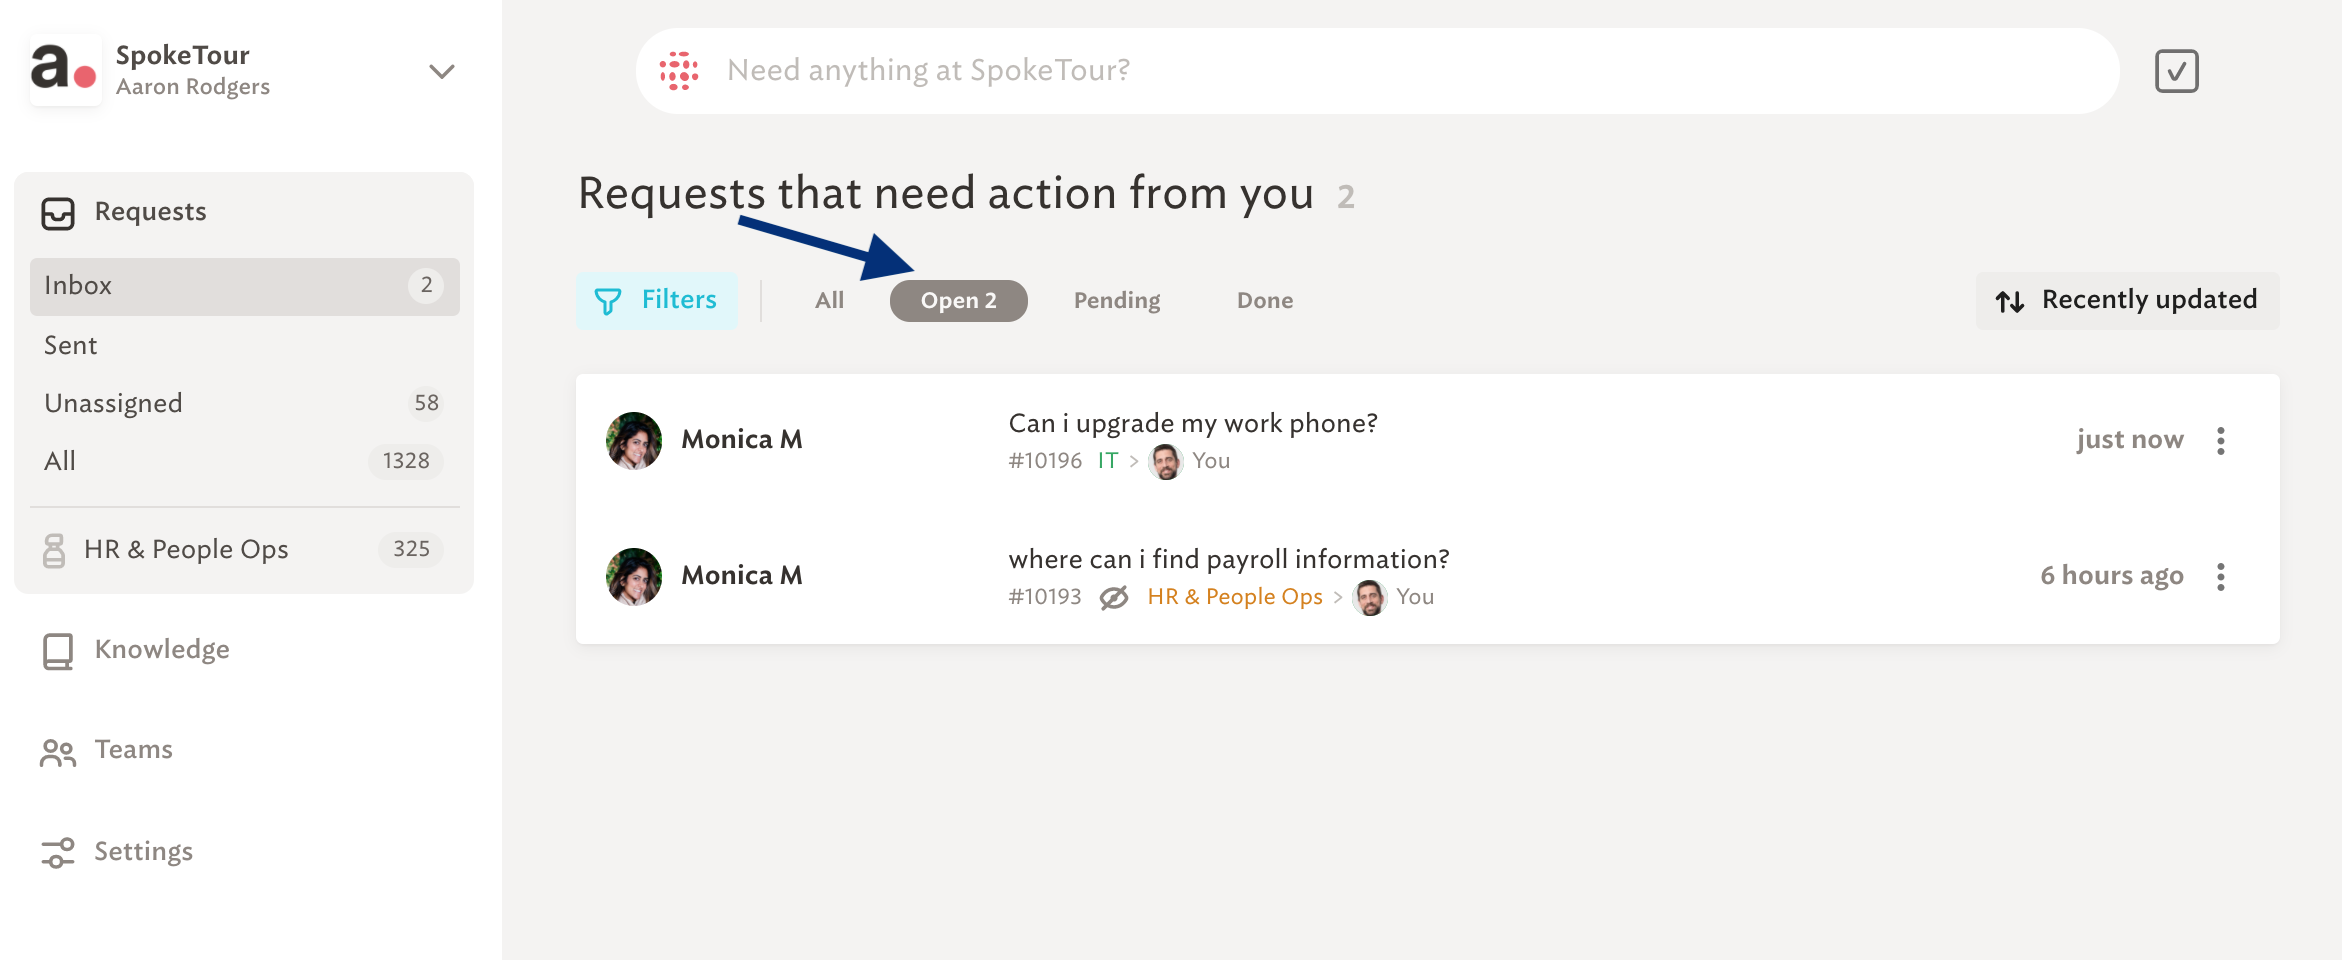2342x960 pixels.
Task: Toggle hidden-eye icon on request #10193
Action: [x=1114, y=598]
